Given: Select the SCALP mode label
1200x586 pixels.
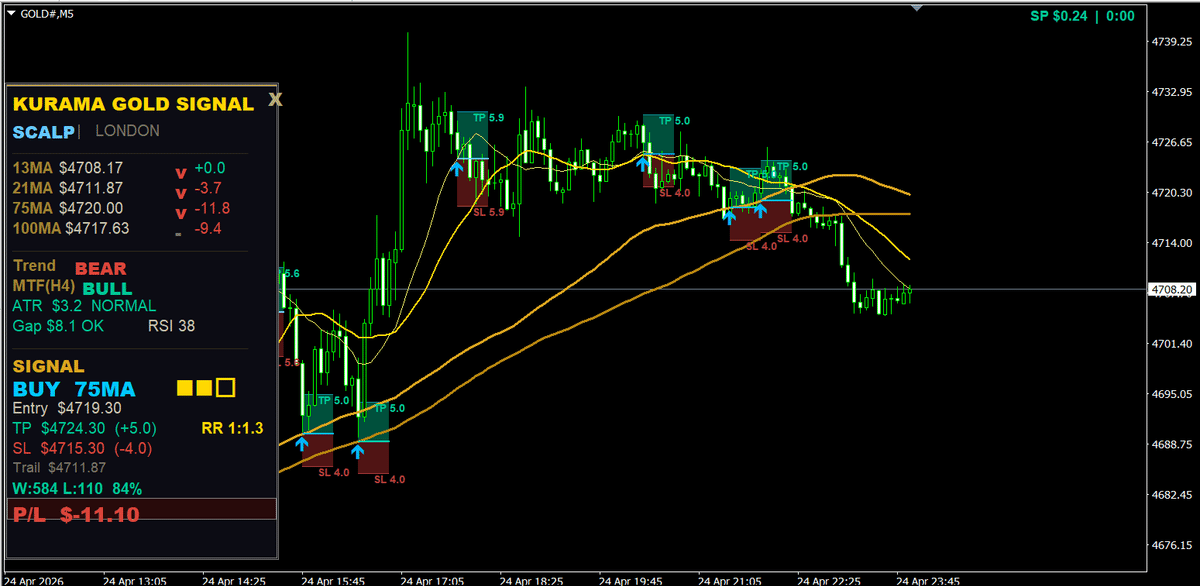Looking at the screenshot, I should pos(43,132).
